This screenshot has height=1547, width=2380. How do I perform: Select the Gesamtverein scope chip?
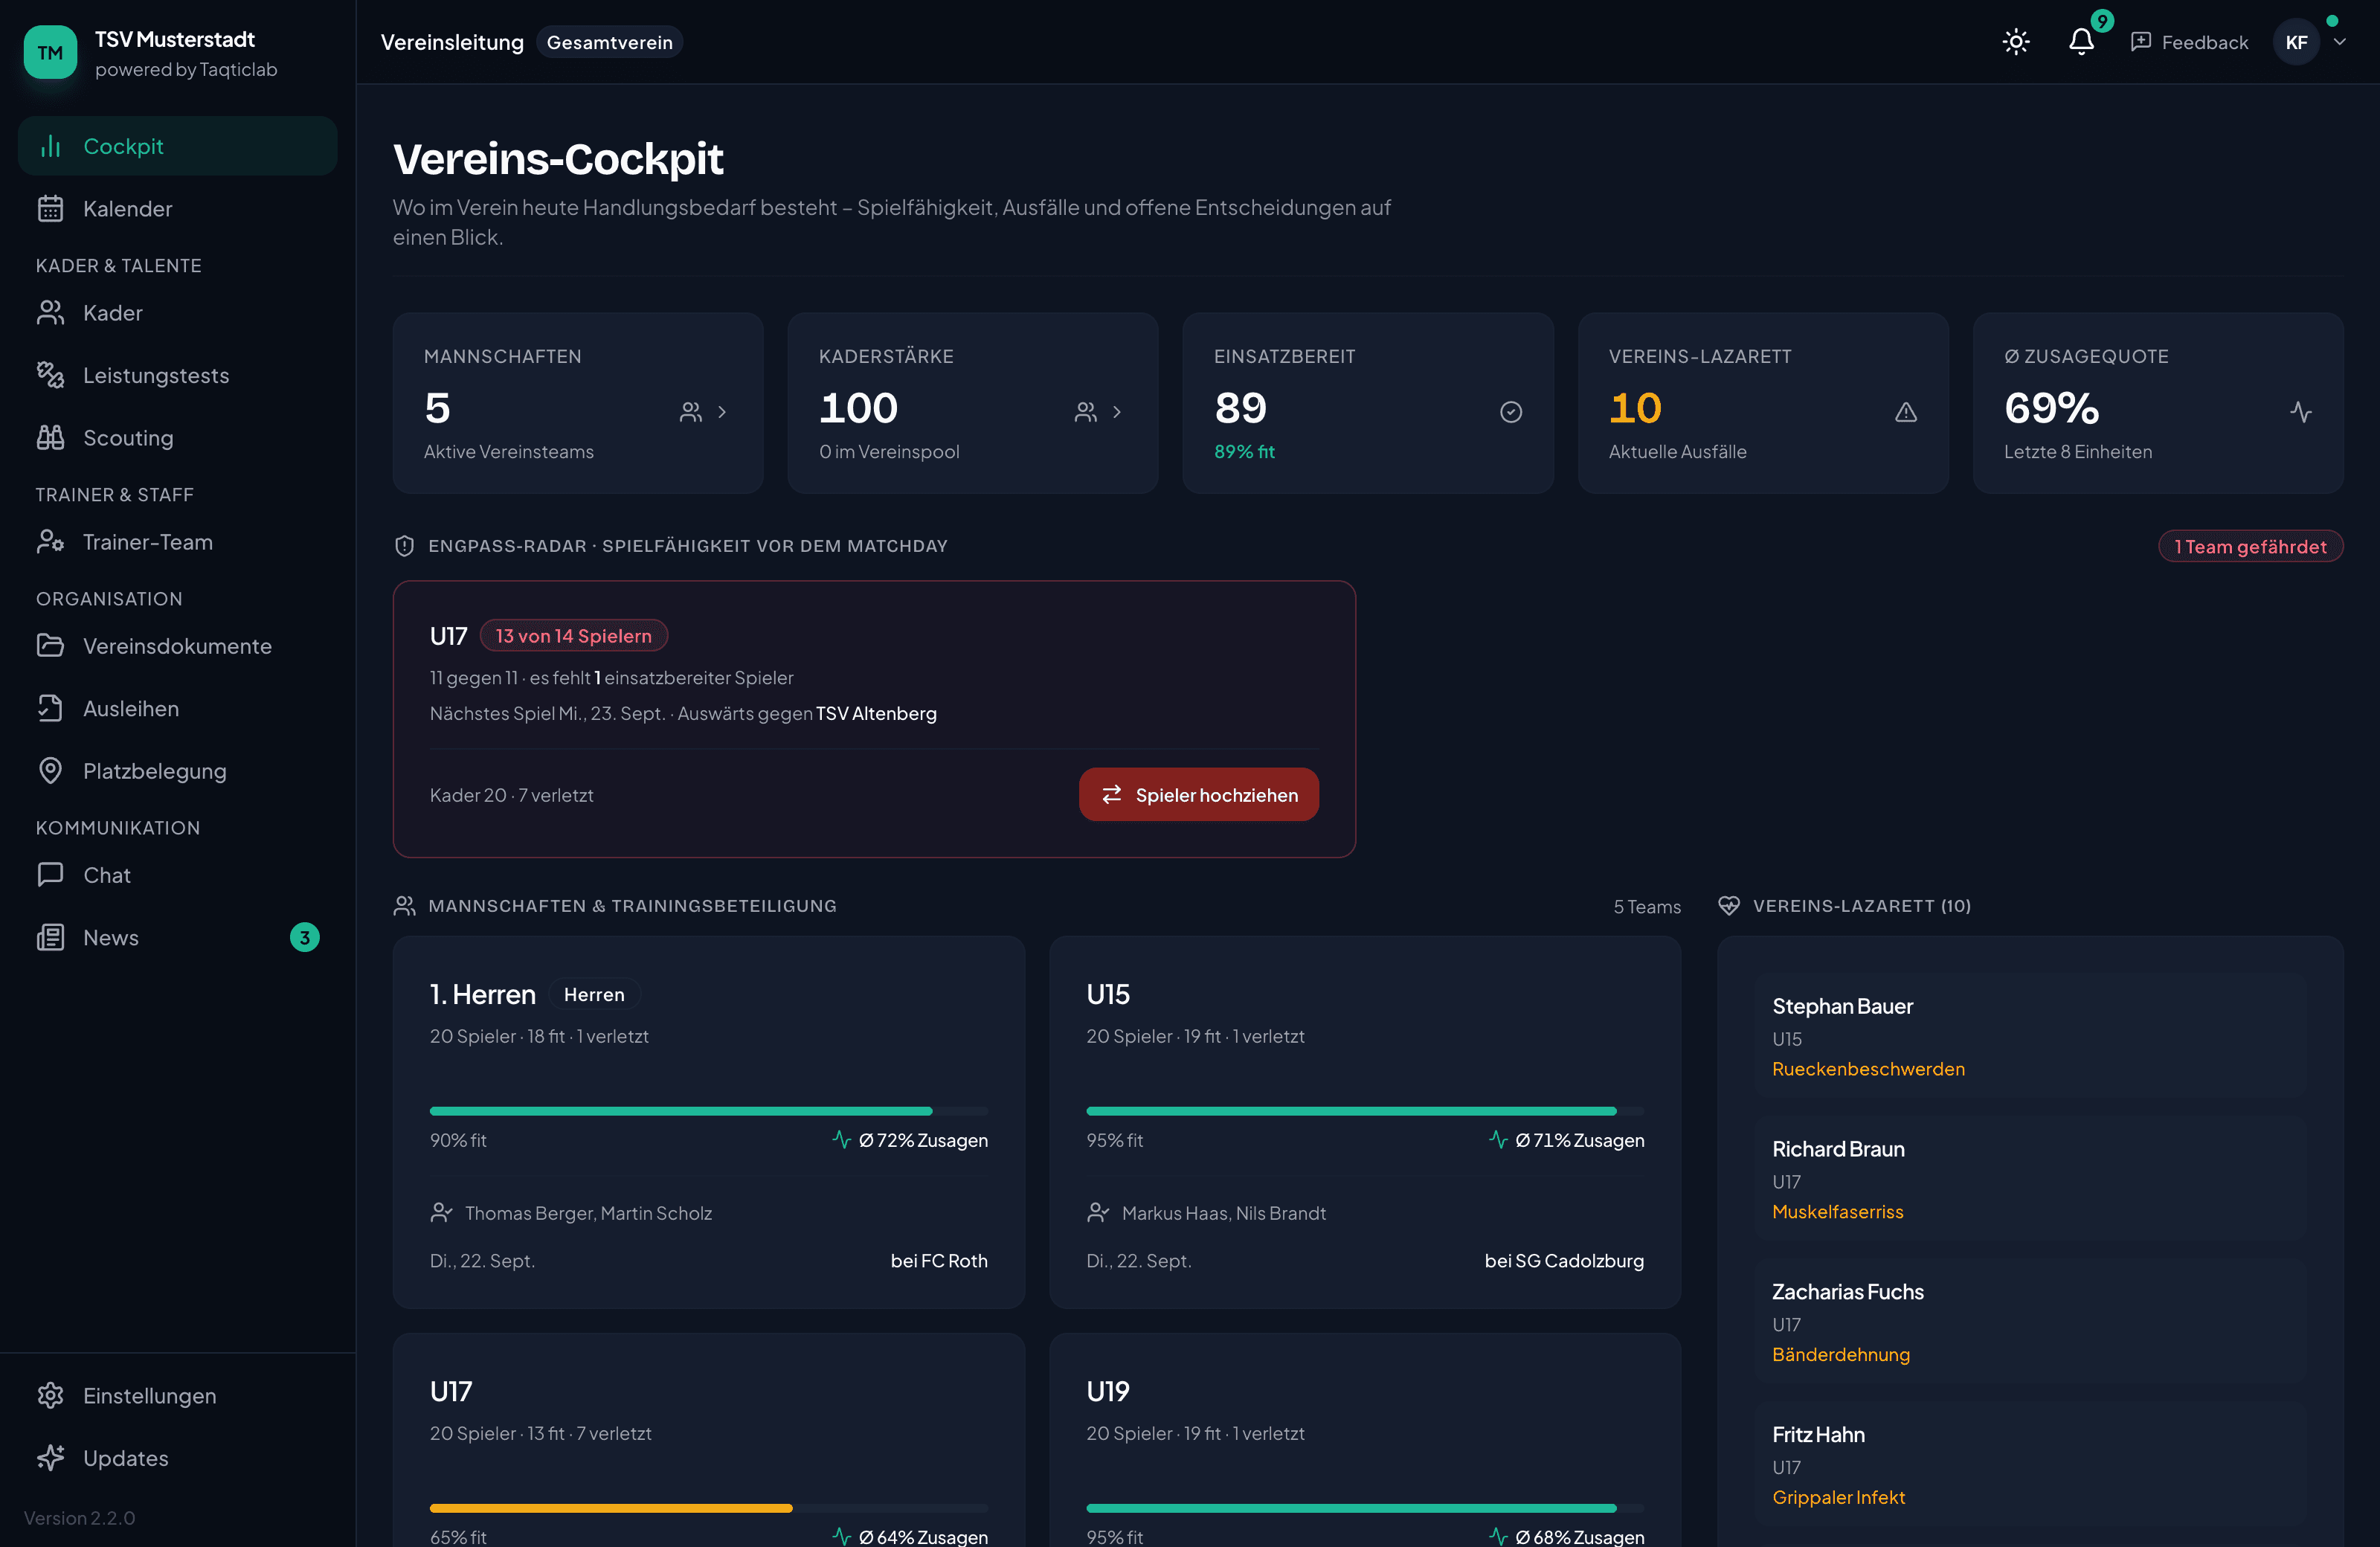[x=609, y=42]
